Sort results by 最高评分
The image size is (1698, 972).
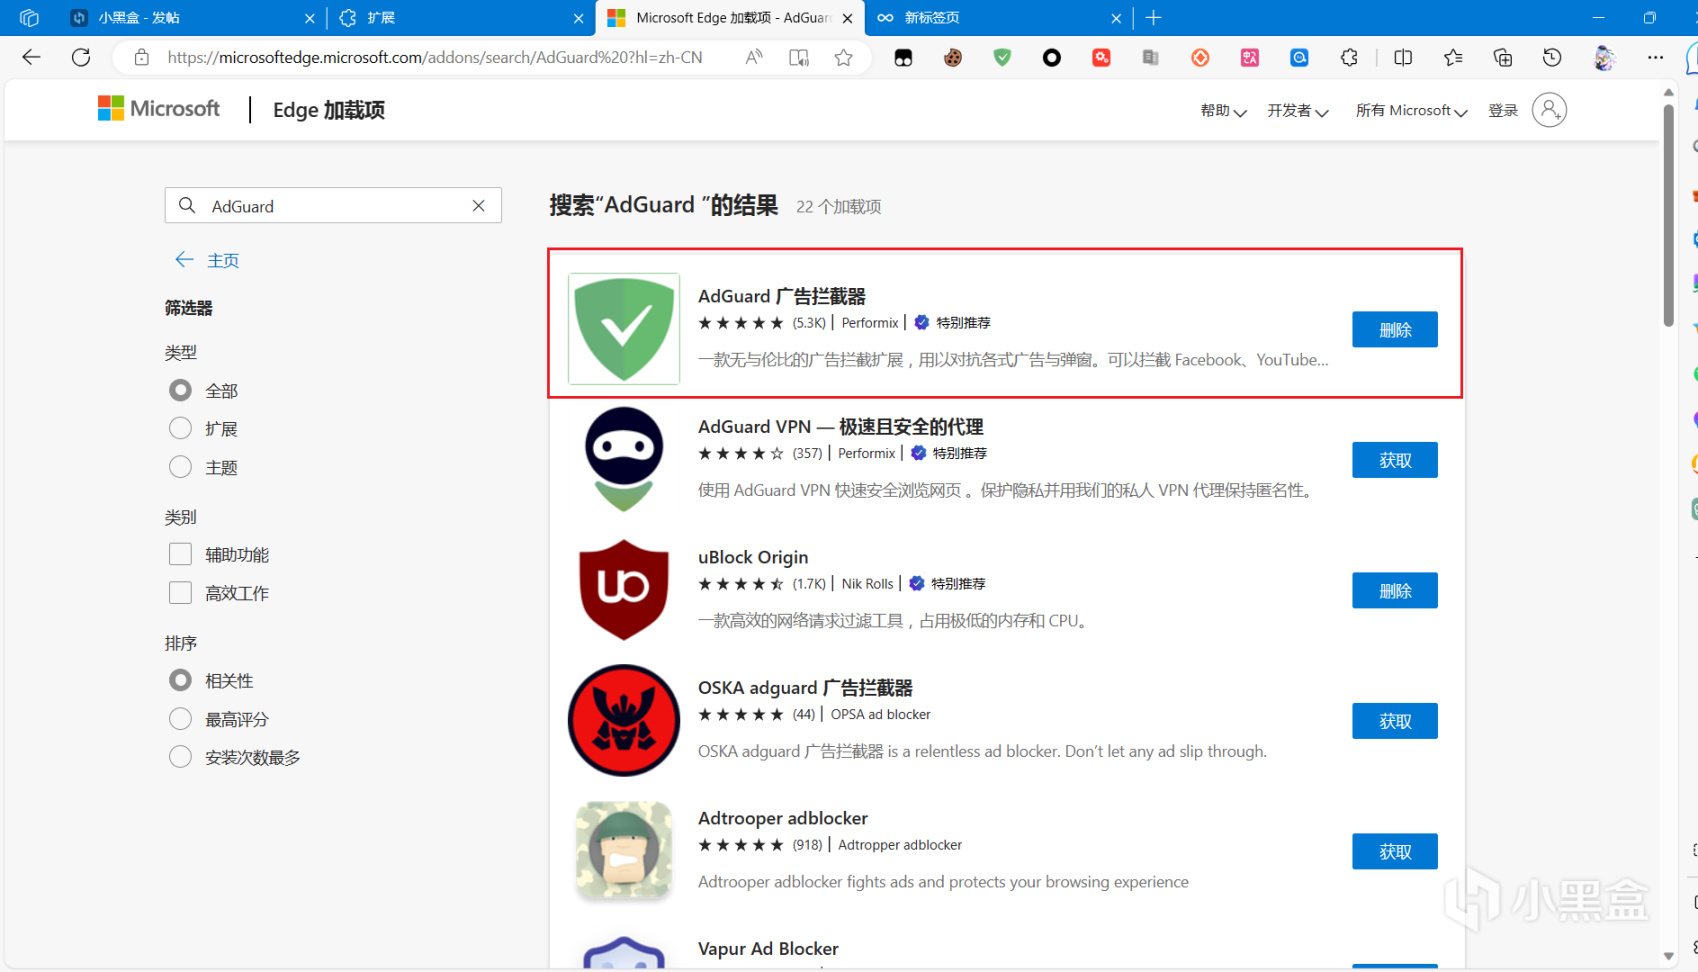click(180, 719)
